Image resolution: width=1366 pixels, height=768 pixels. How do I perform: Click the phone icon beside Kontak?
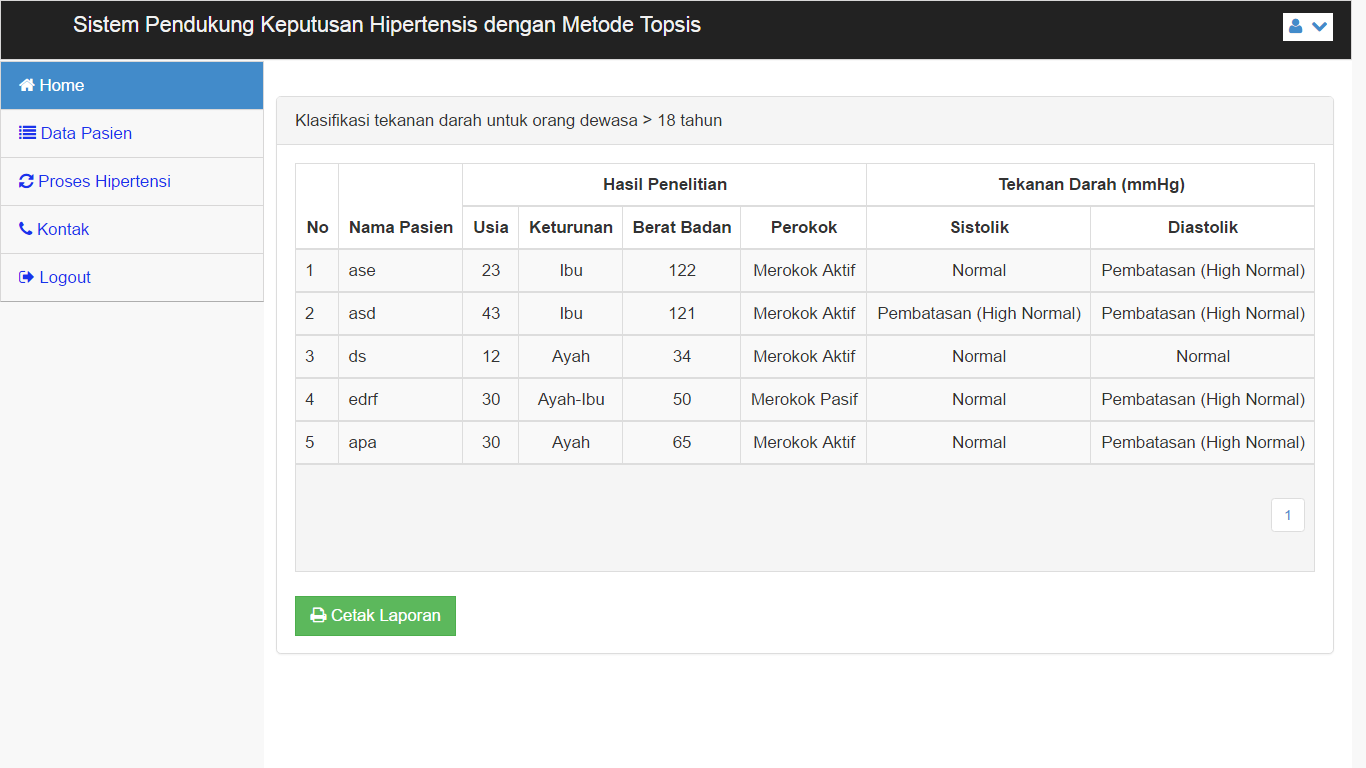[26, 229]
